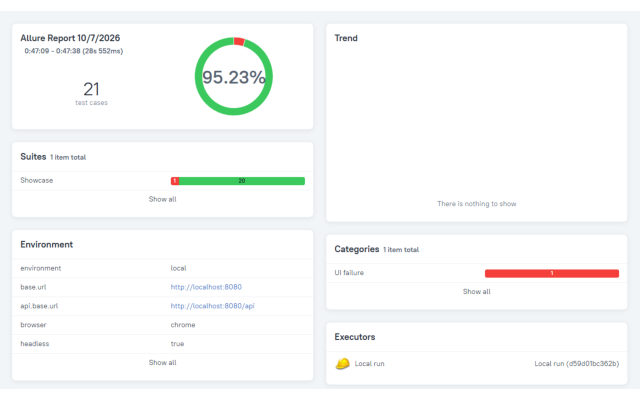The height and width of the screenshot is (400, 640).
Task: Click the Local run (d59d01bc362b) build text
Action: [x=577, y=364]
